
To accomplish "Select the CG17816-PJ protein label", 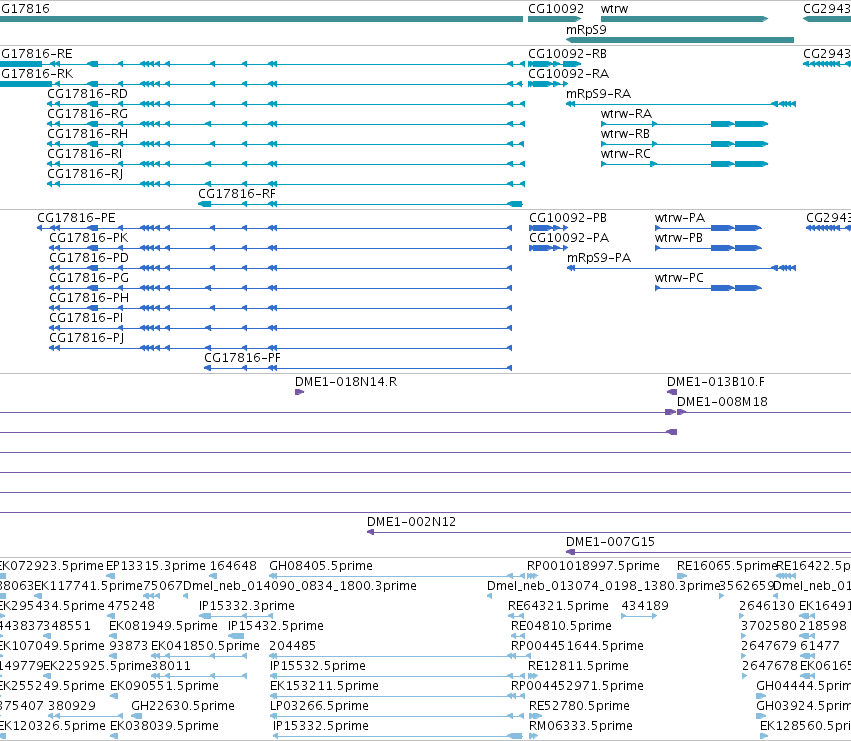I will (x=87, y=338).
